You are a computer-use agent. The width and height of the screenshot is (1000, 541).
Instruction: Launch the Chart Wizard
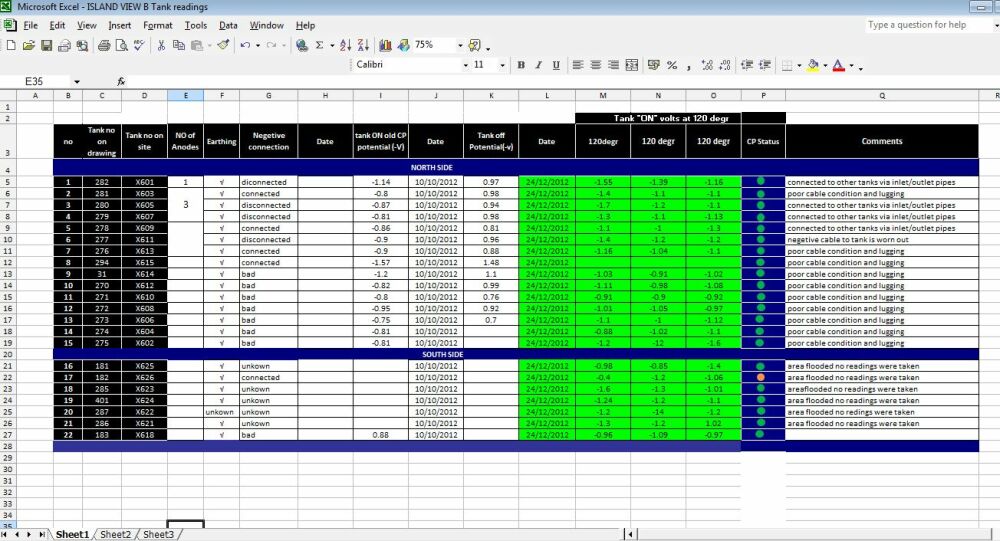385,45
